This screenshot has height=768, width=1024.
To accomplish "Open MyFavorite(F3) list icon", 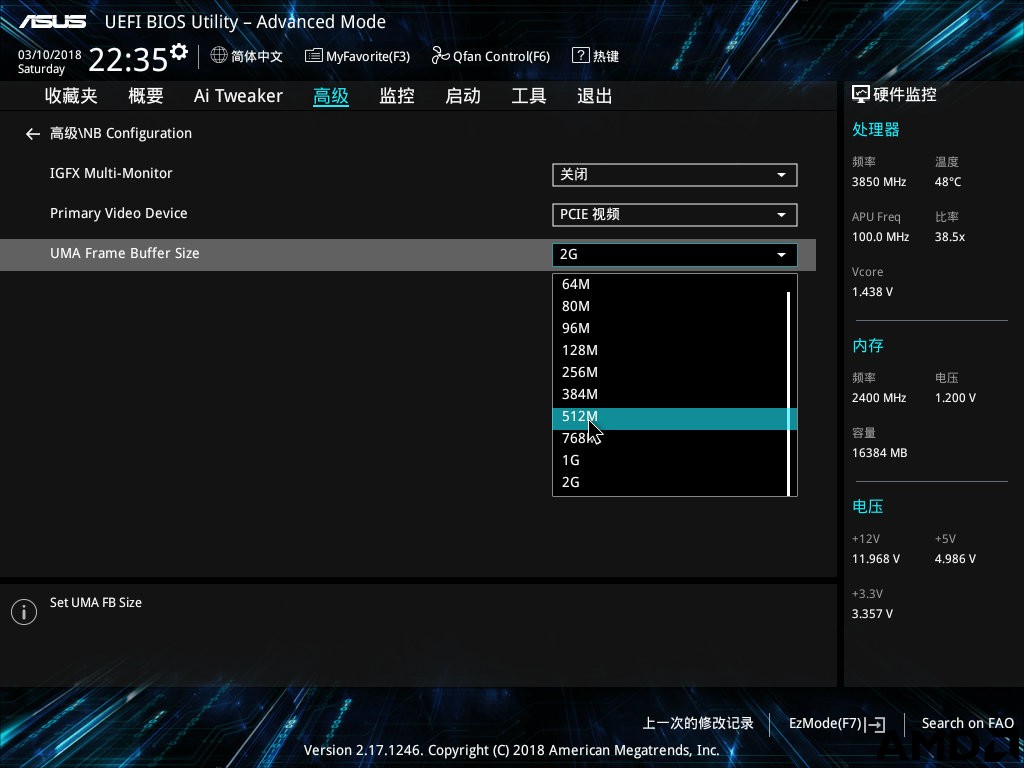I will [x=313, y=56].
